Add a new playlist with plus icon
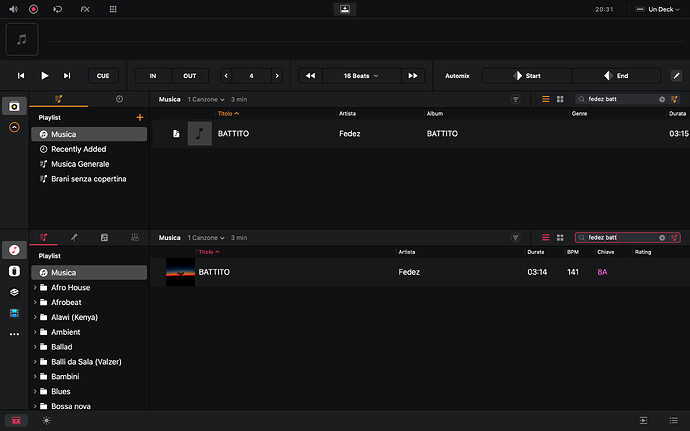This screenshot has height=431, width=690. point(139,118)
